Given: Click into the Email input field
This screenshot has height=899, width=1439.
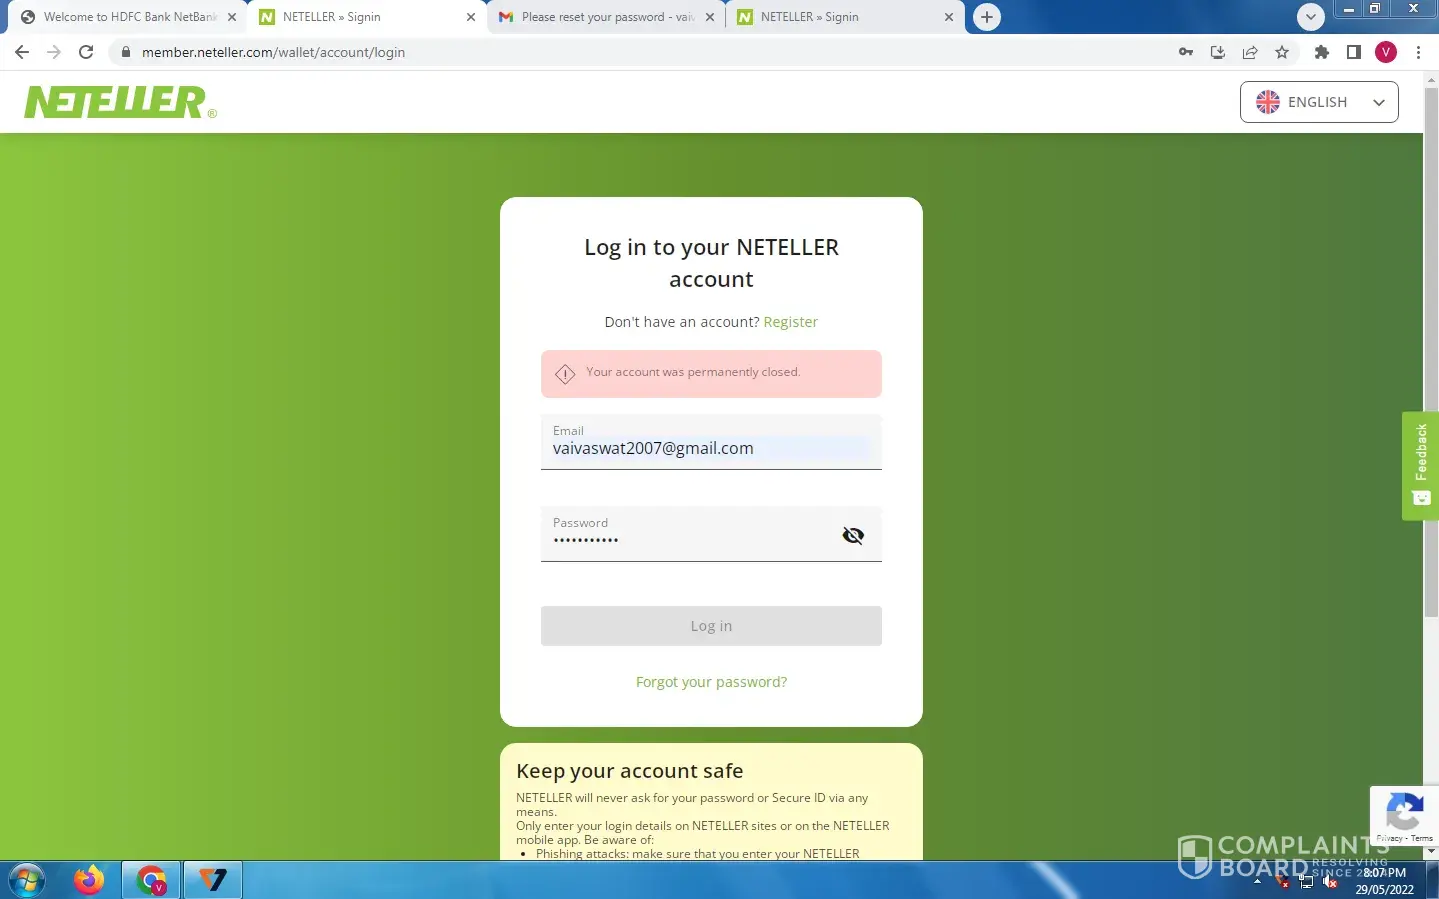Looking at the screenshot, I should pos(711,442).
